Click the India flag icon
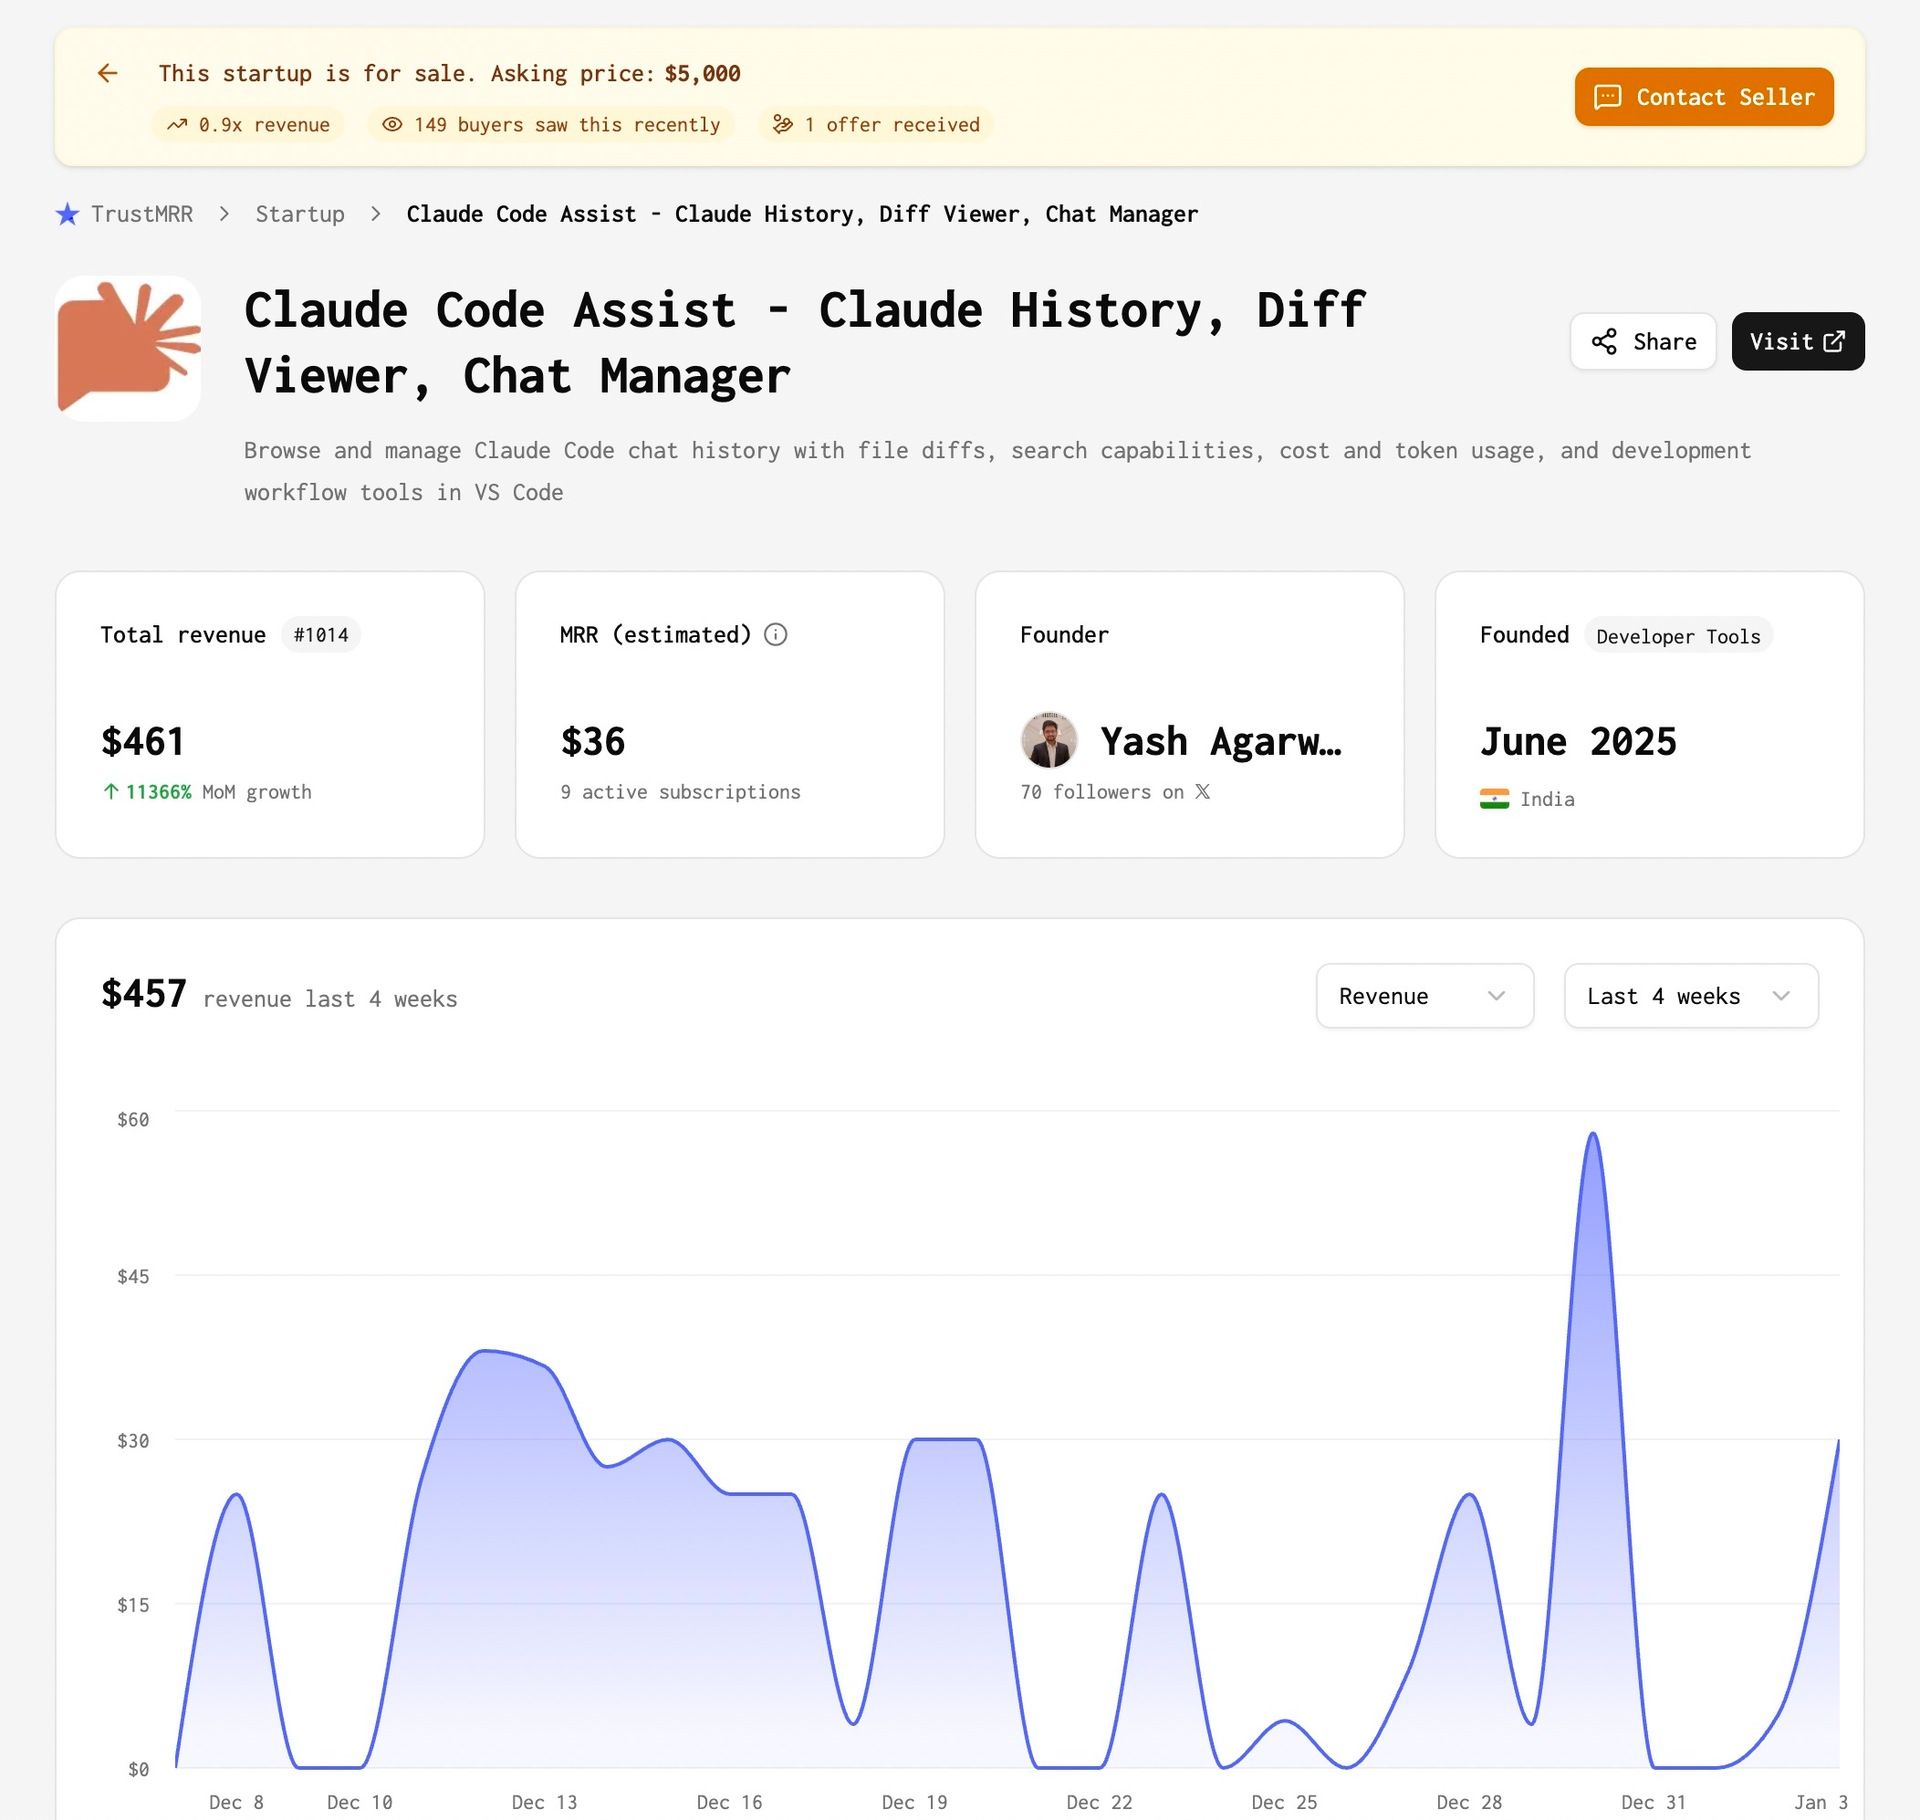 pos(1494,799)
